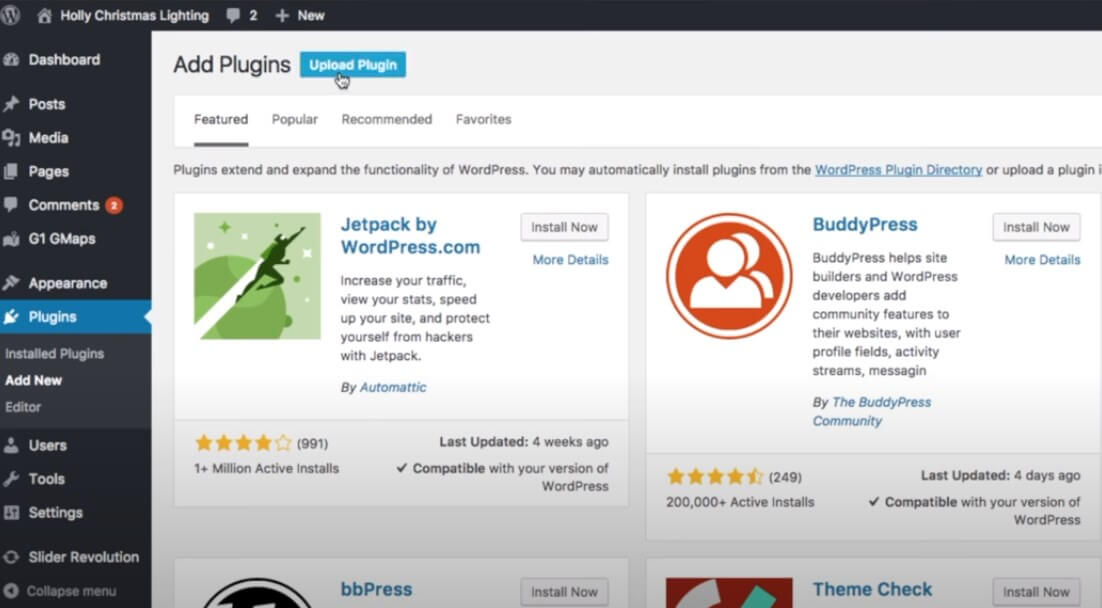Click the '200,000+ Active Installs' text
Viewport: 1102px width, 608px height.
pos(740,503)
